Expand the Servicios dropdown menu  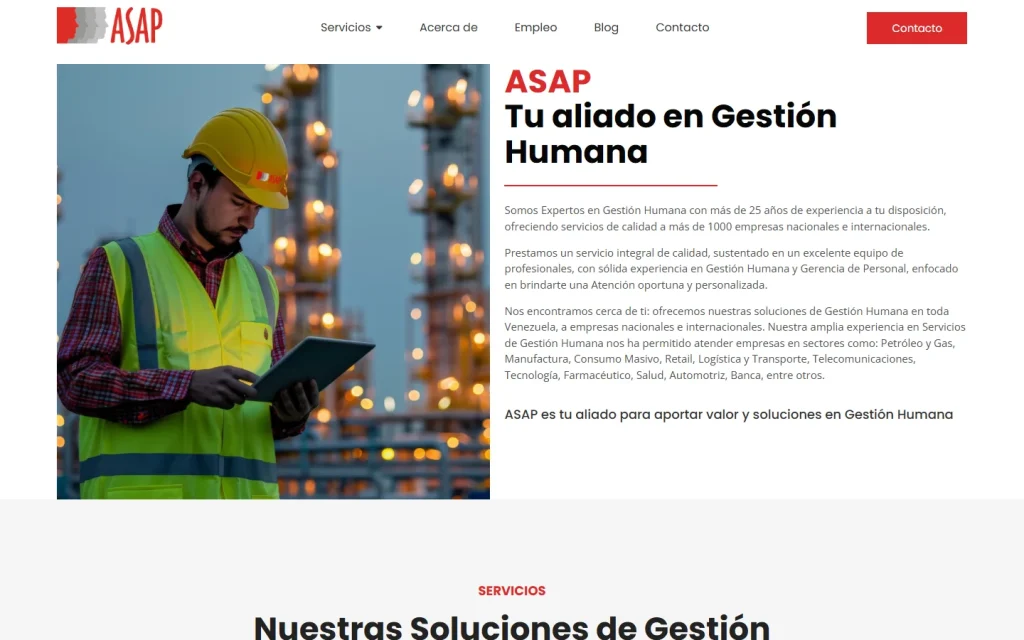click(x=351, y=27)
